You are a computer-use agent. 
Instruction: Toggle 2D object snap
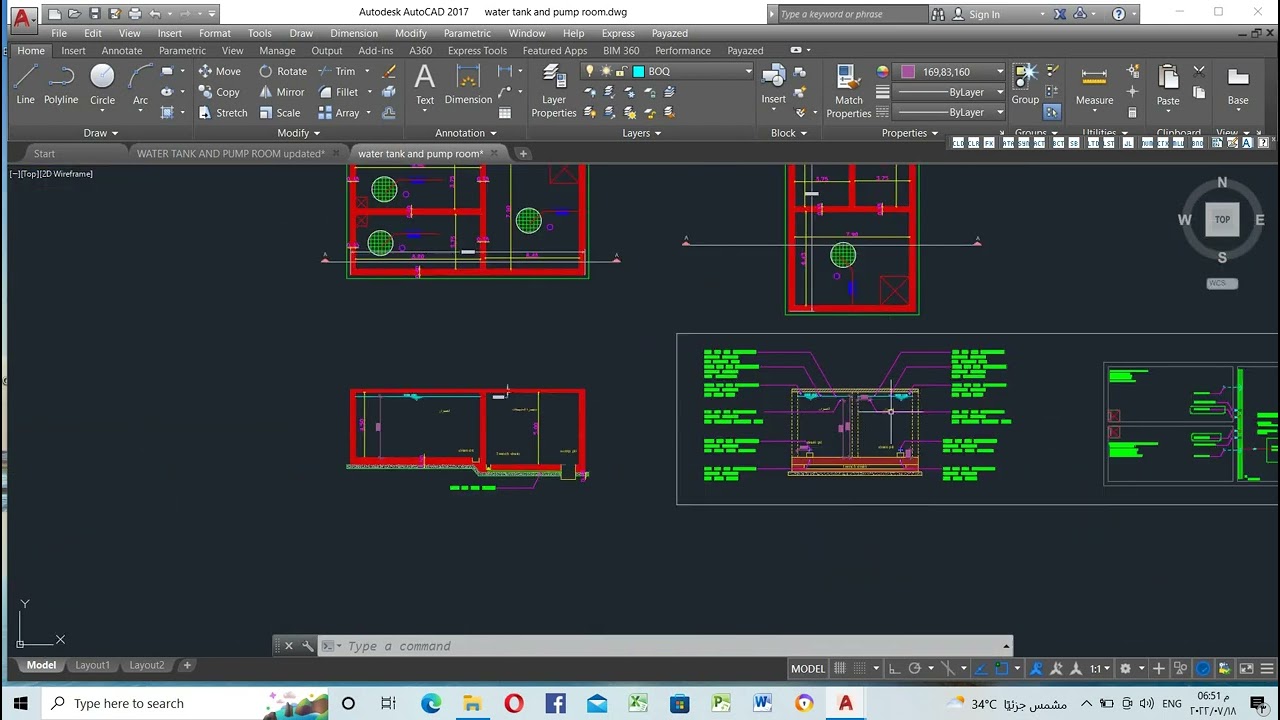click(x=1001, y=668)
